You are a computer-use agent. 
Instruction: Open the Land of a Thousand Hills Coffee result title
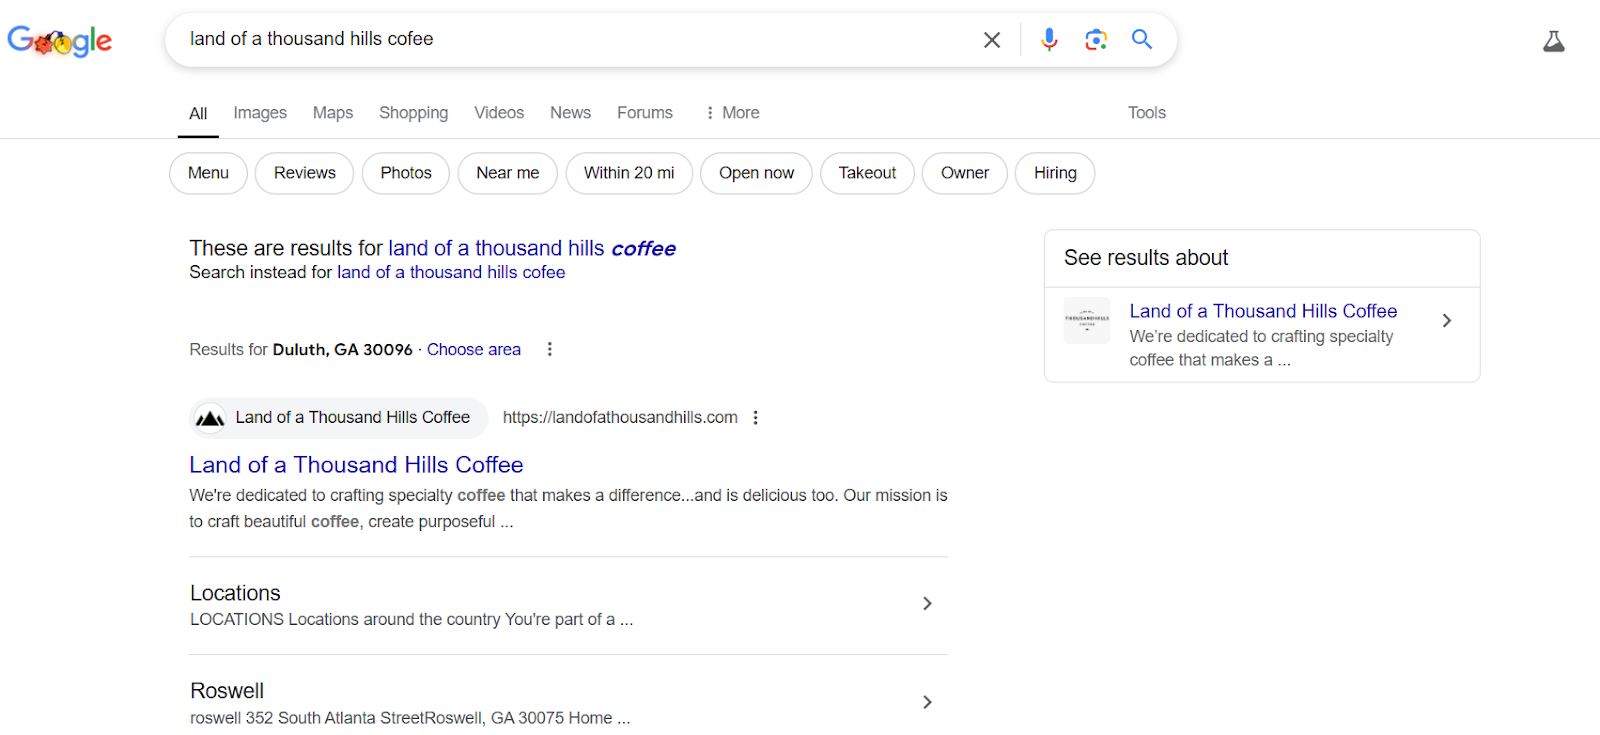(356, 465)
